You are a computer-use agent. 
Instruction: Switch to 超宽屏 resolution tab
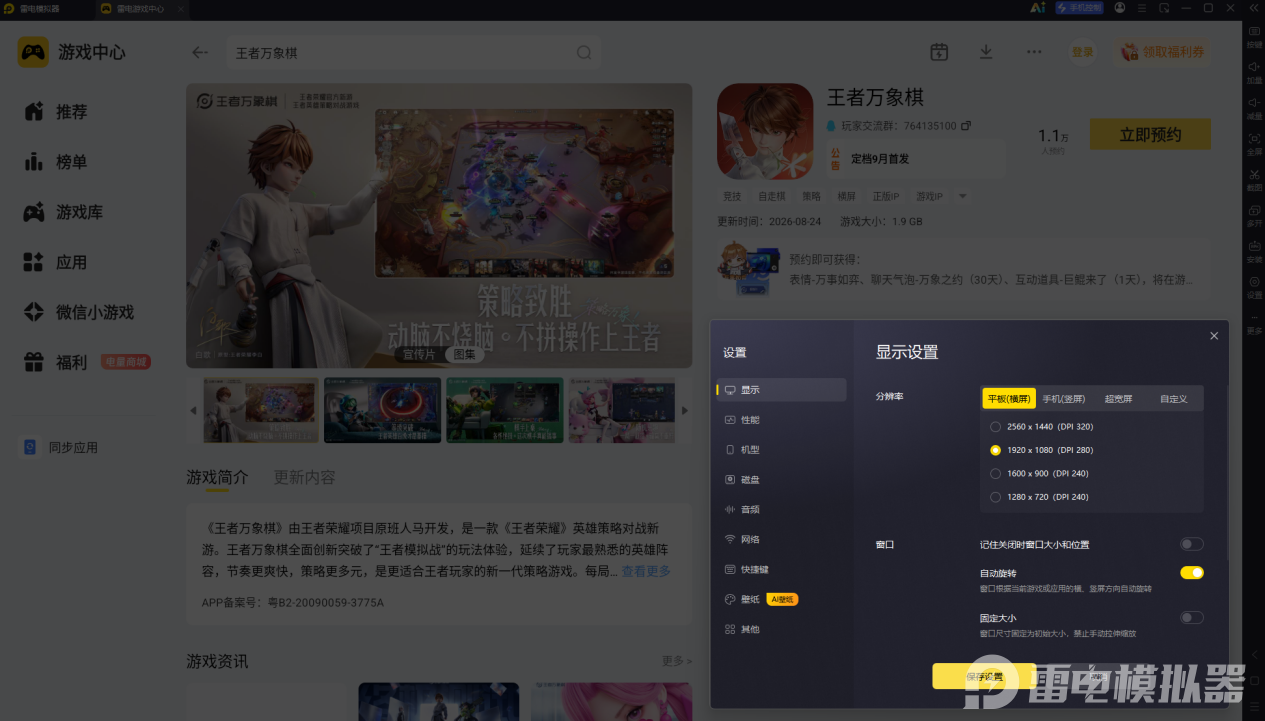pos(1118,398)
